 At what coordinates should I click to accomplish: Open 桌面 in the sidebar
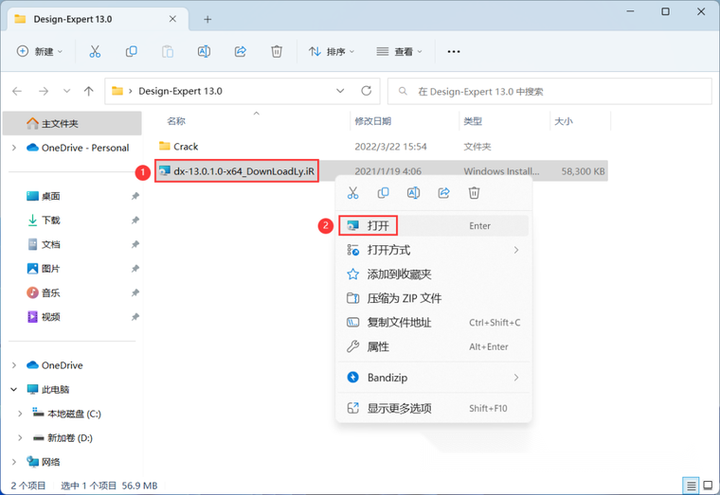[x=44, y=196]
